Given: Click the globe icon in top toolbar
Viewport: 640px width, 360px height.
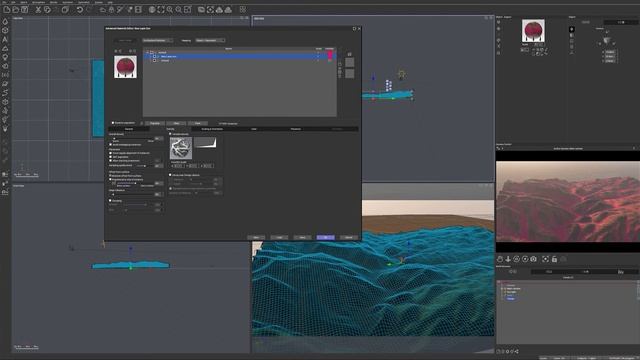Looking at the screenshot, I should [152, 9].
